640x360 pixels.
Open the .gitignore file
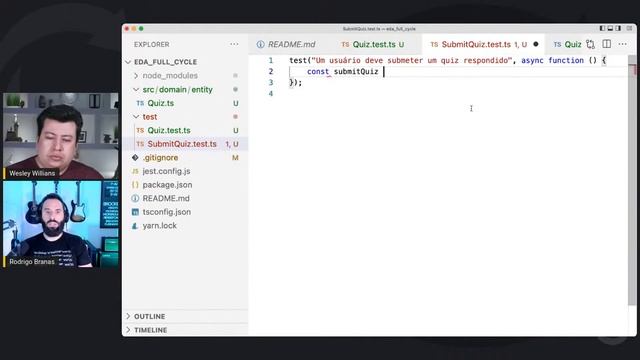tap(160, 158)
